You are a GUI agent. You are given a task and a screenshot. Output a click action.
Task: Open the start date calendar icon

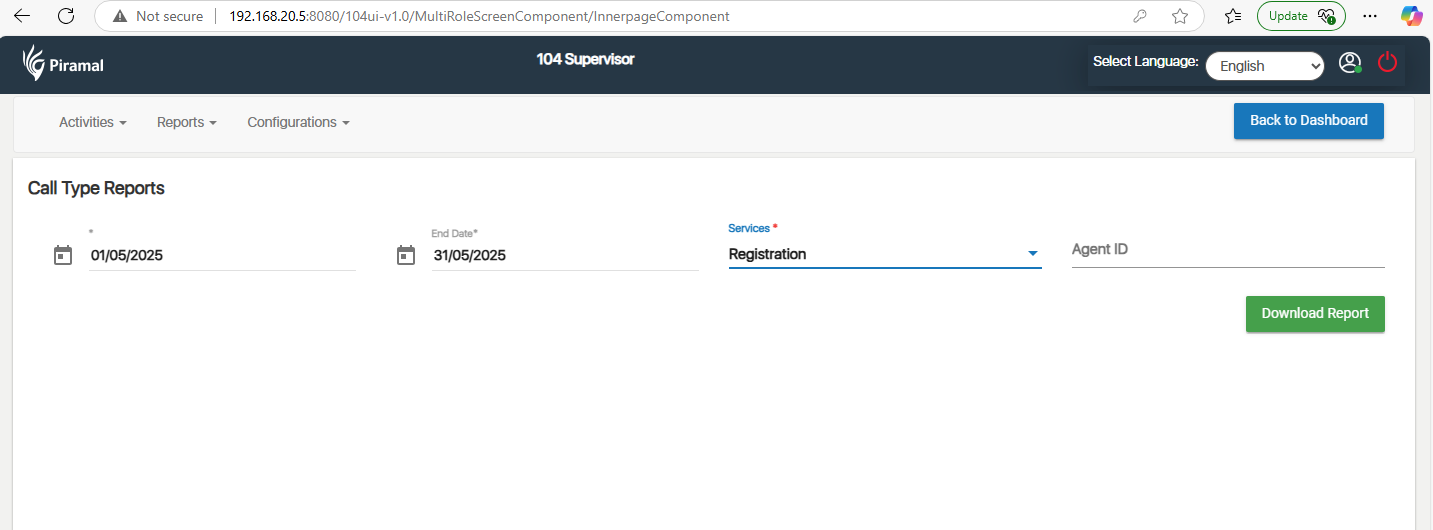(x=63, y=255)
